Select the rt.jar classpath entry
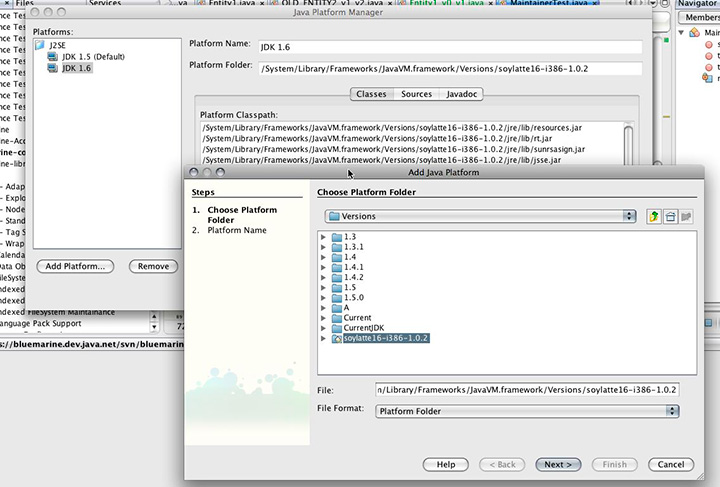 click(377, 139)
